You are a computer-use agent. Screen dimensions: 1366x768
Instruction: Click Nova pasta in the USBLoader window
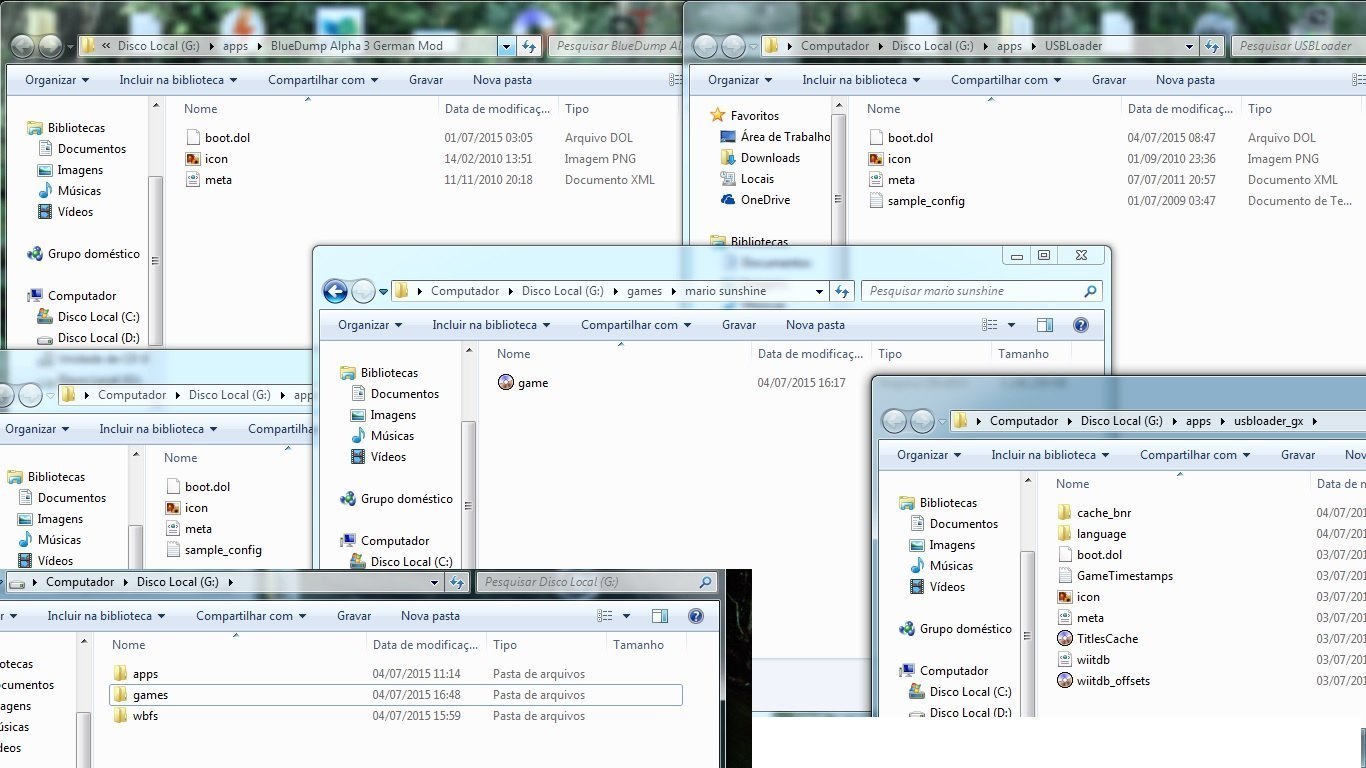pos(1185,80)
